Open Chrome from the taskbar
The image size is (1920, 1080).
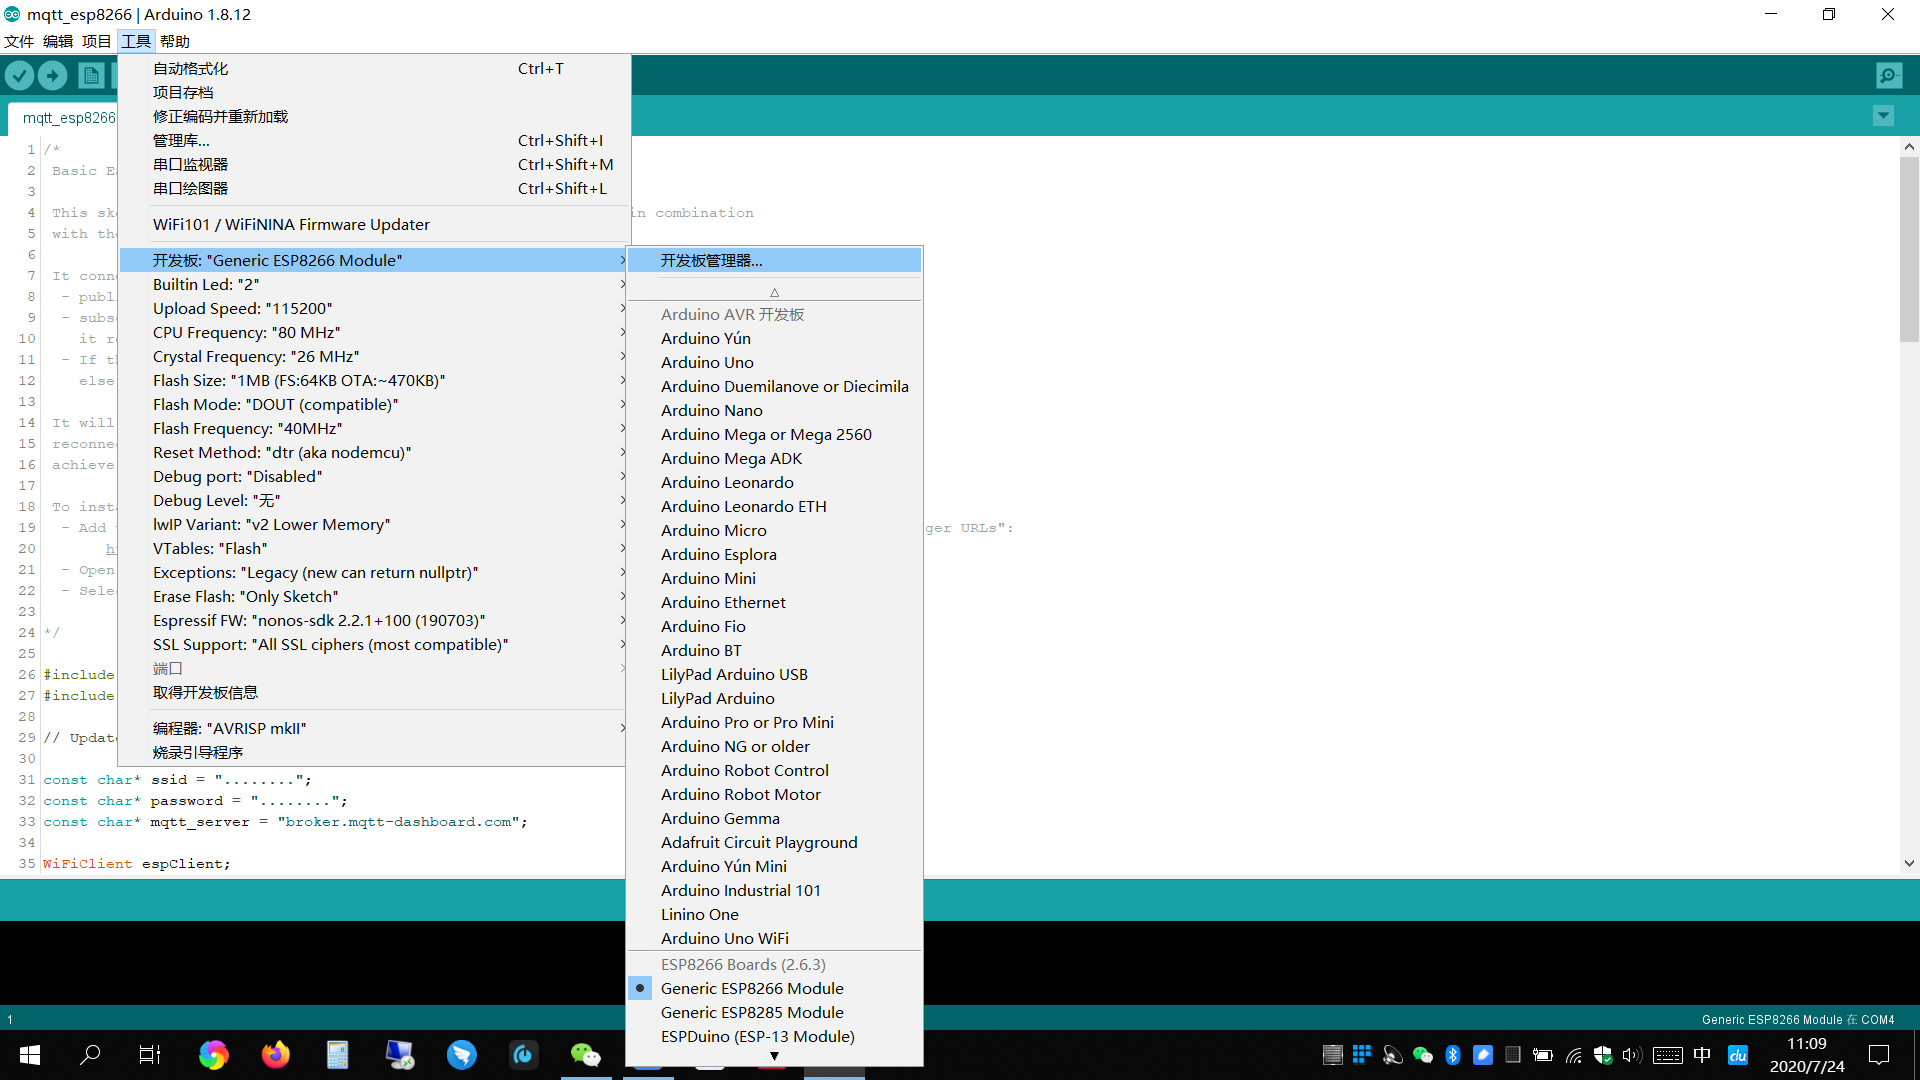[213, 1054]
